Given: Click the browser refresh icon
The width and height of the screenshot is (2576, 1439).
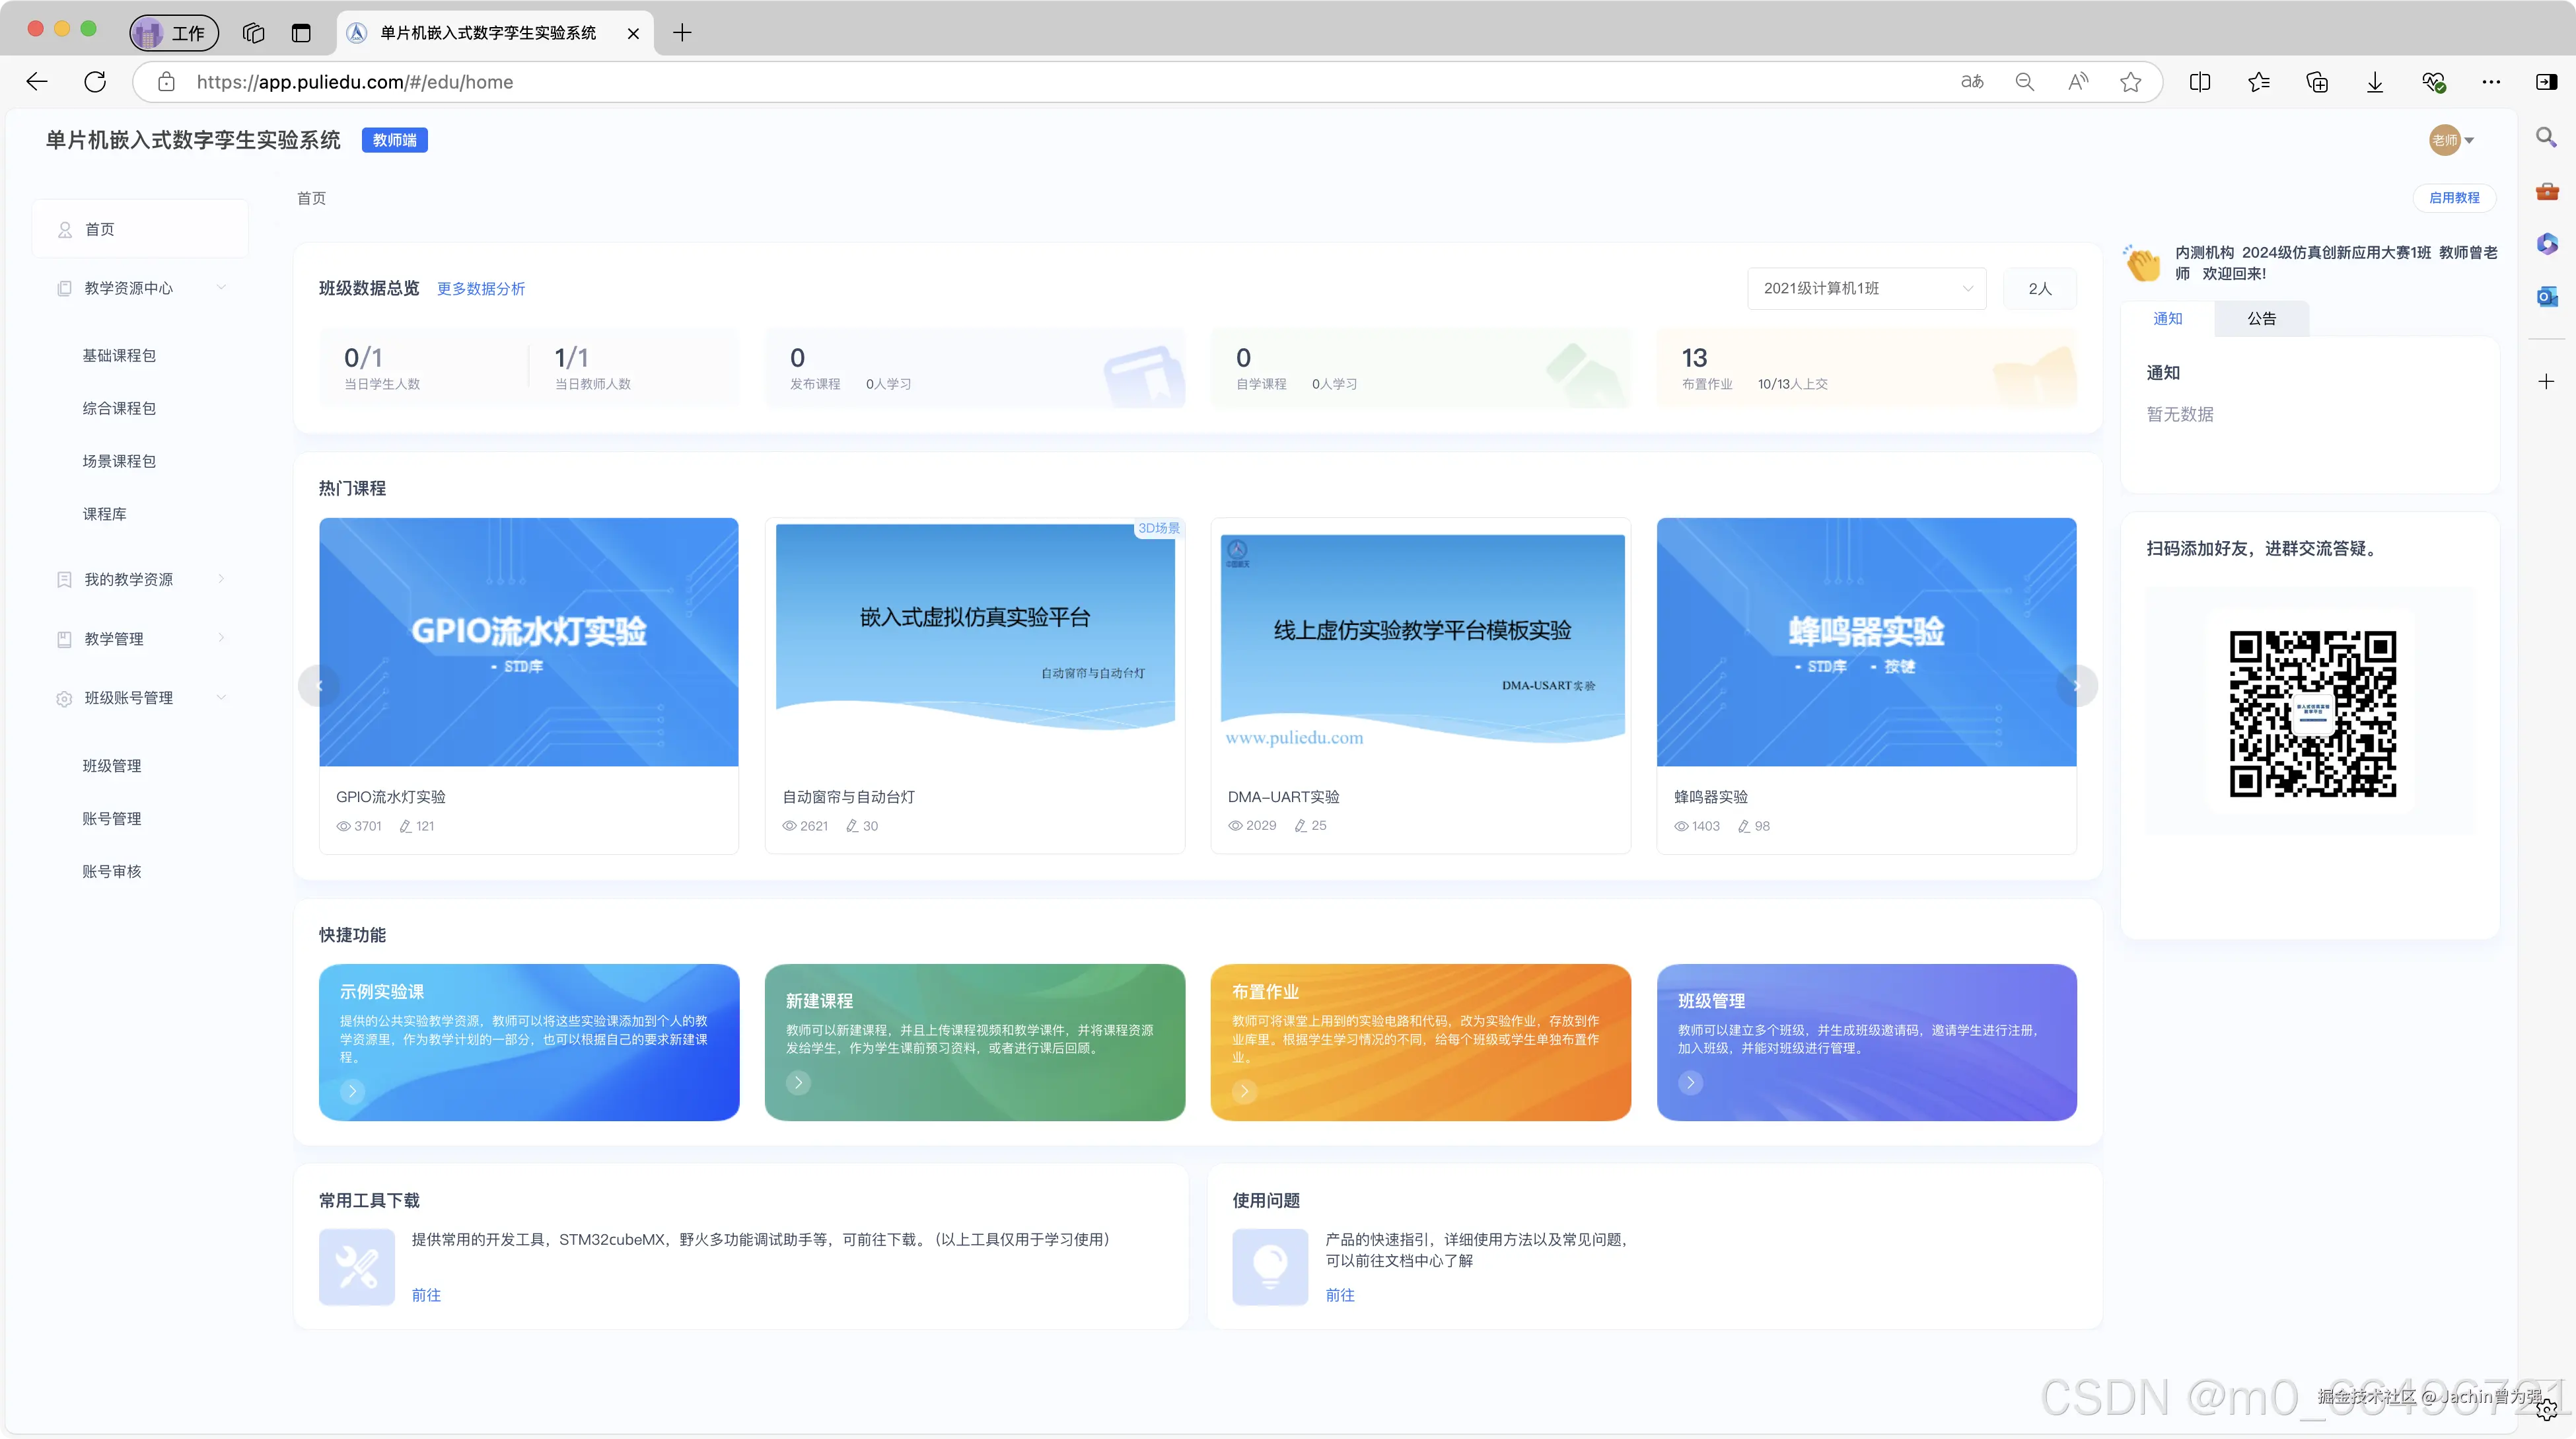Looking at the screenshot, I should coord(95,82).
